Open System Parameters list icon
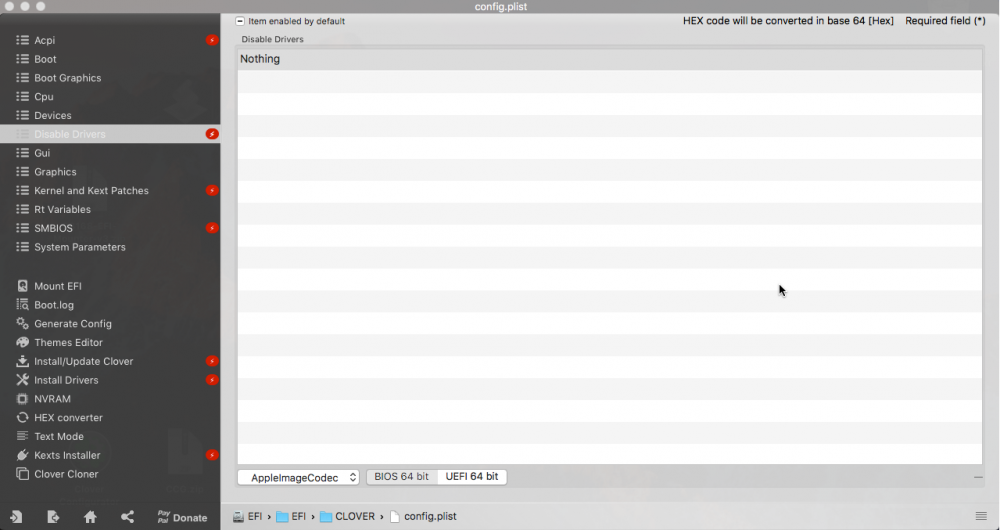The width and height of the screenshot is (1000, 530). (22, 247)
